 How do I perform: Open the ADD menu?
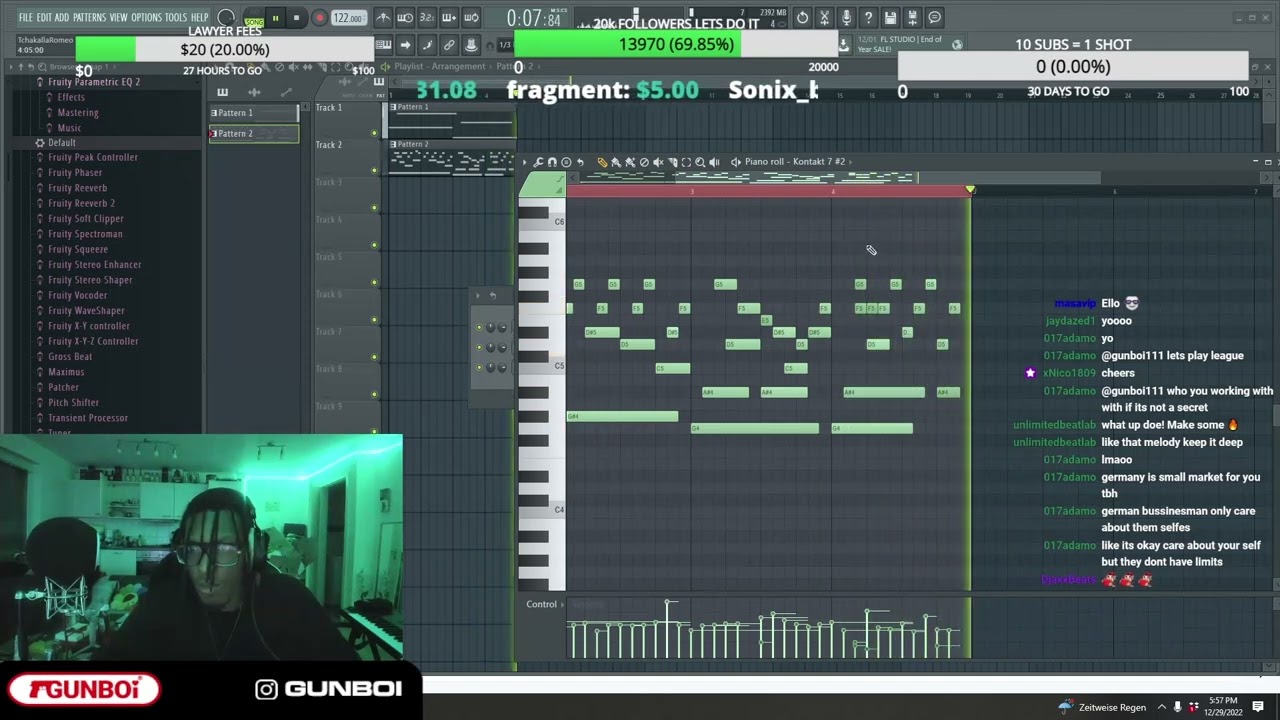click(62, 17)
